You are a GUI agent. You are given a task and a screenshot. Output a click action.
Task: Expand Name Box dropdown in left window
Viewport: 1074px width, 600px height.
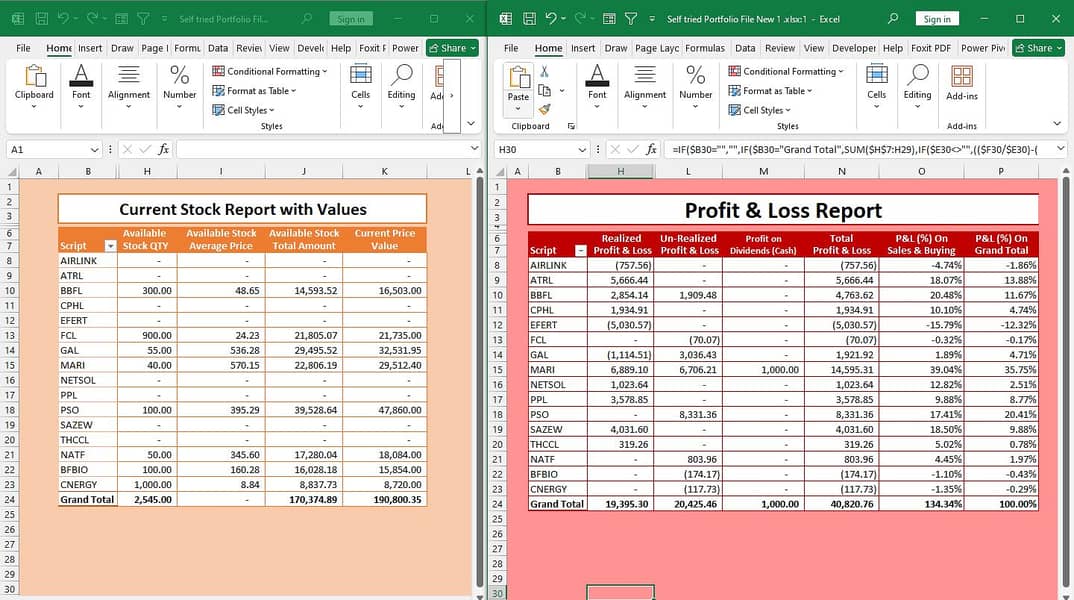point(94,149)
